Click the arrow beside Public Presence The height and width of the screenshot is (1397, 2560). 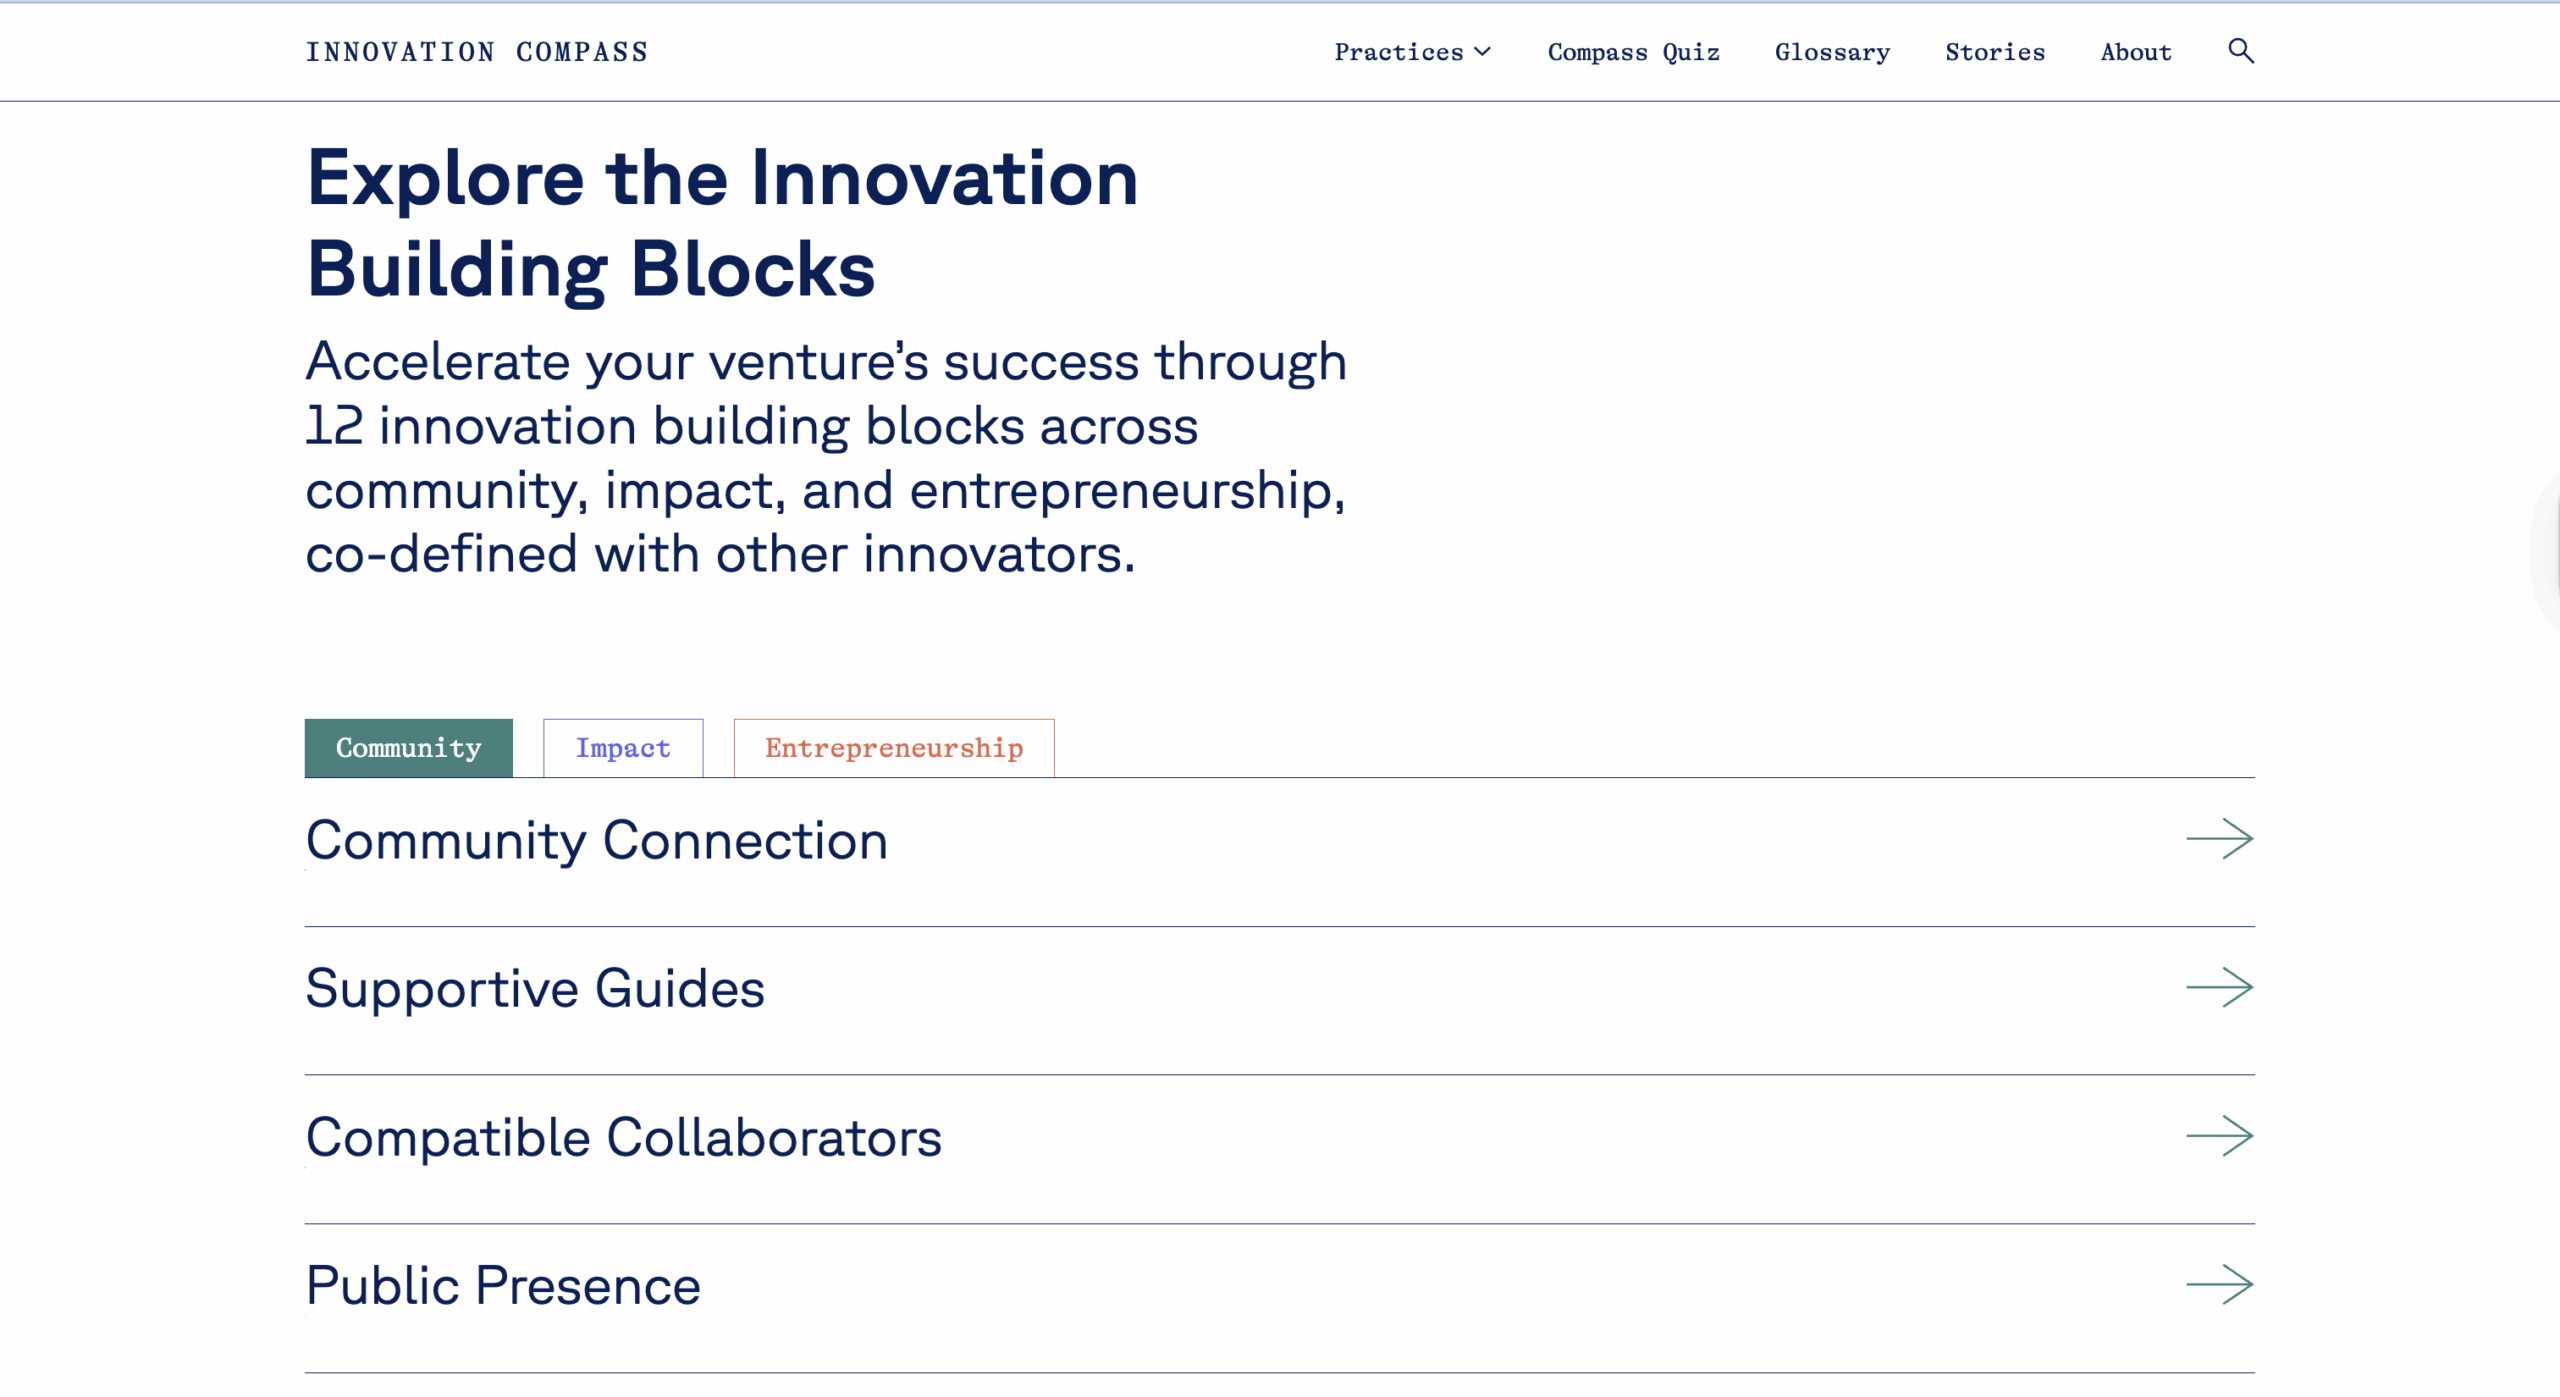[x=2219, y=1284]
